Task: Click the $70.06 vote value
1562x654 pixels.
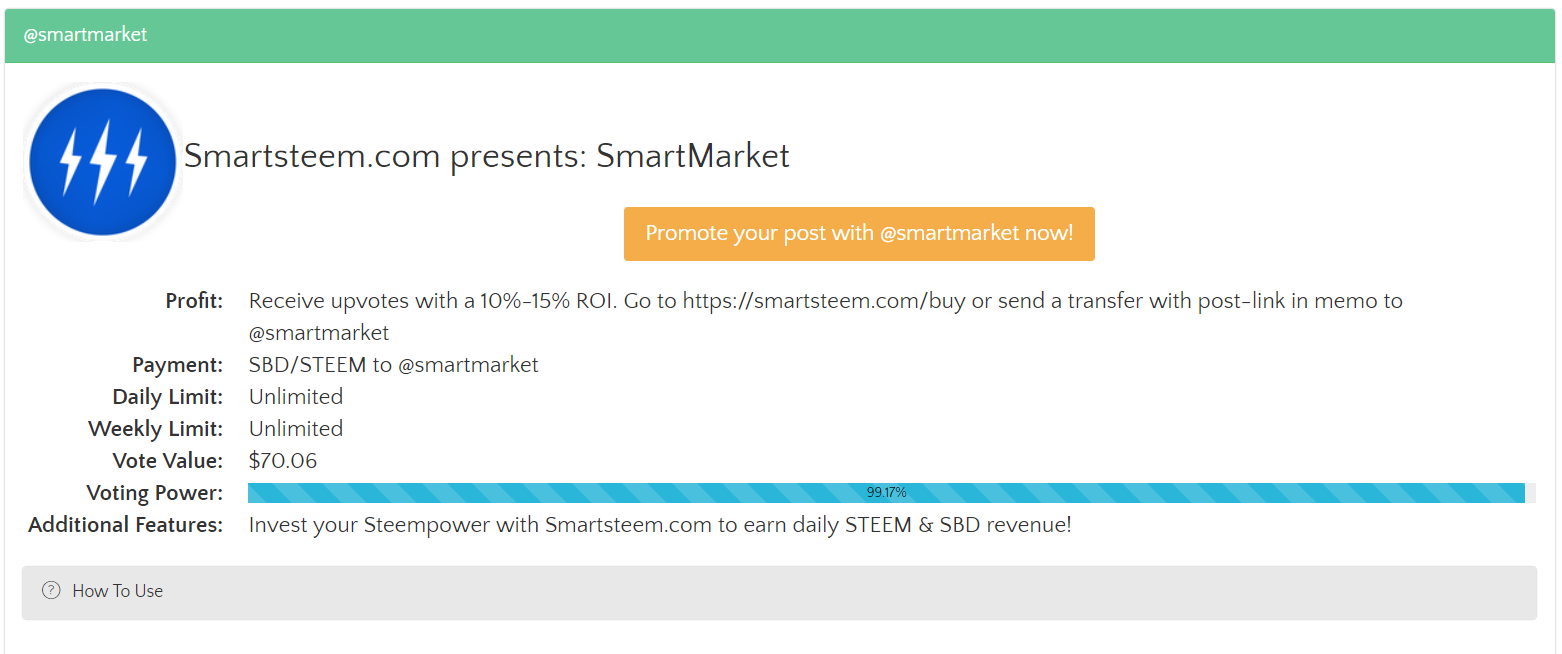Action: pyautogui.click(x=283, y=461)
